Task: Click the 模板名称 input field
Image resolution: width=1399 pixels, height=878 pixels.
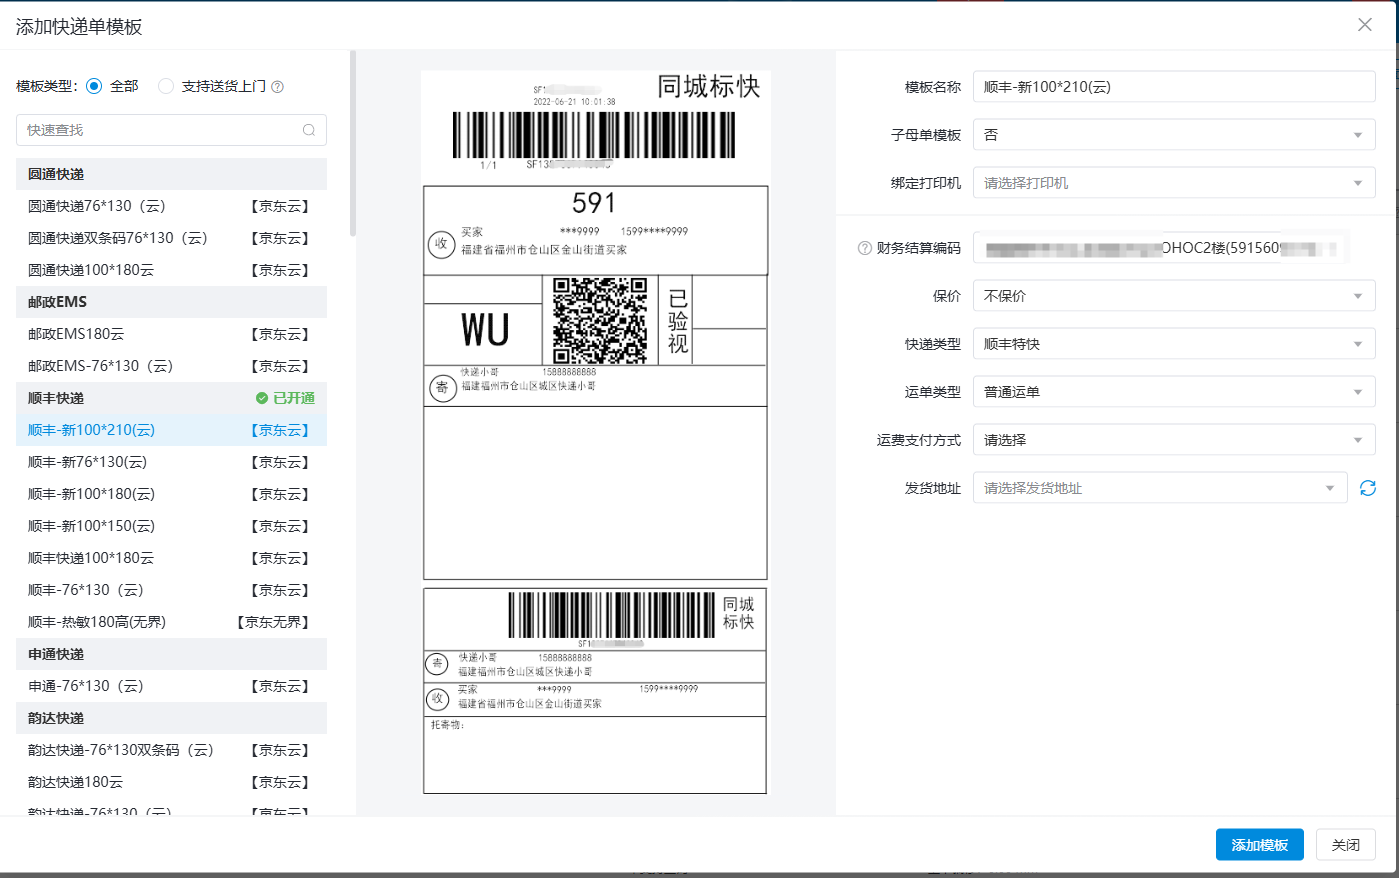Action: 1173,87
